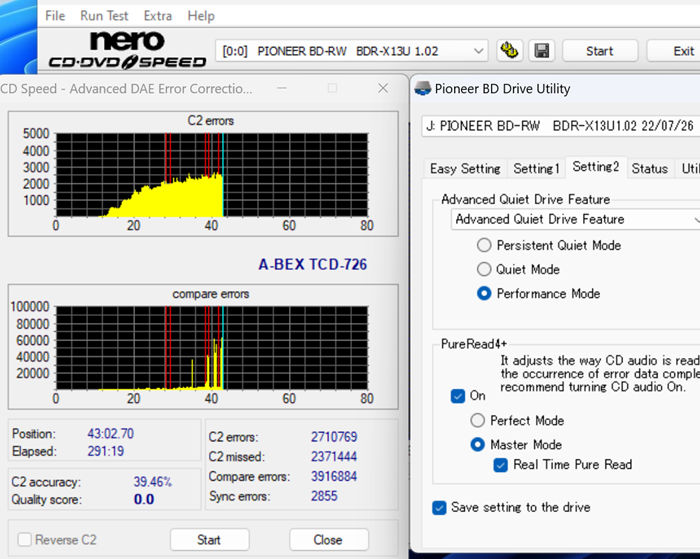Click the Compare errors count 3916884

pos(334,476)
